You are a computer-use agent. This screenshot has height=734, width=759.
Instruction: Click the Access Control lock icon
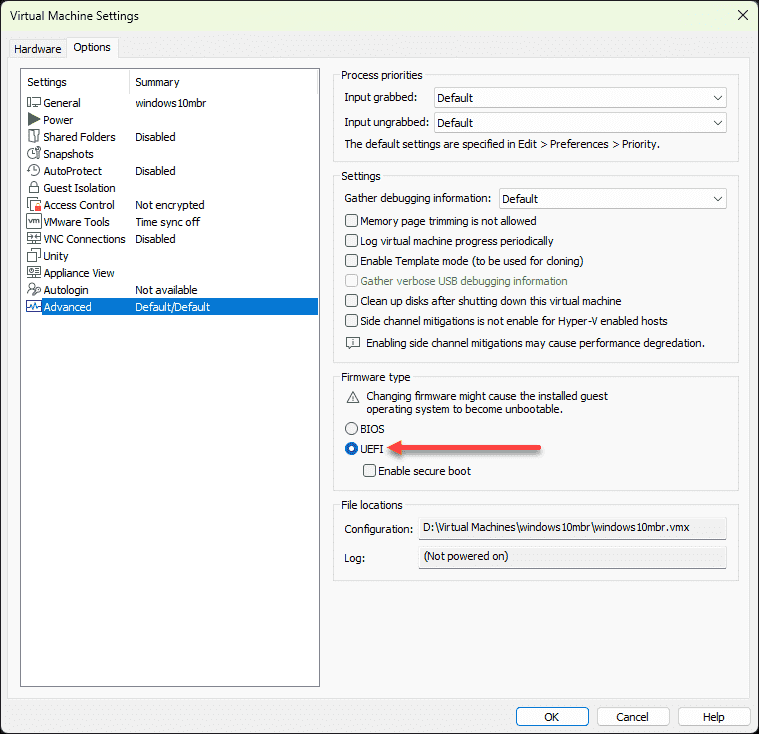34,204
